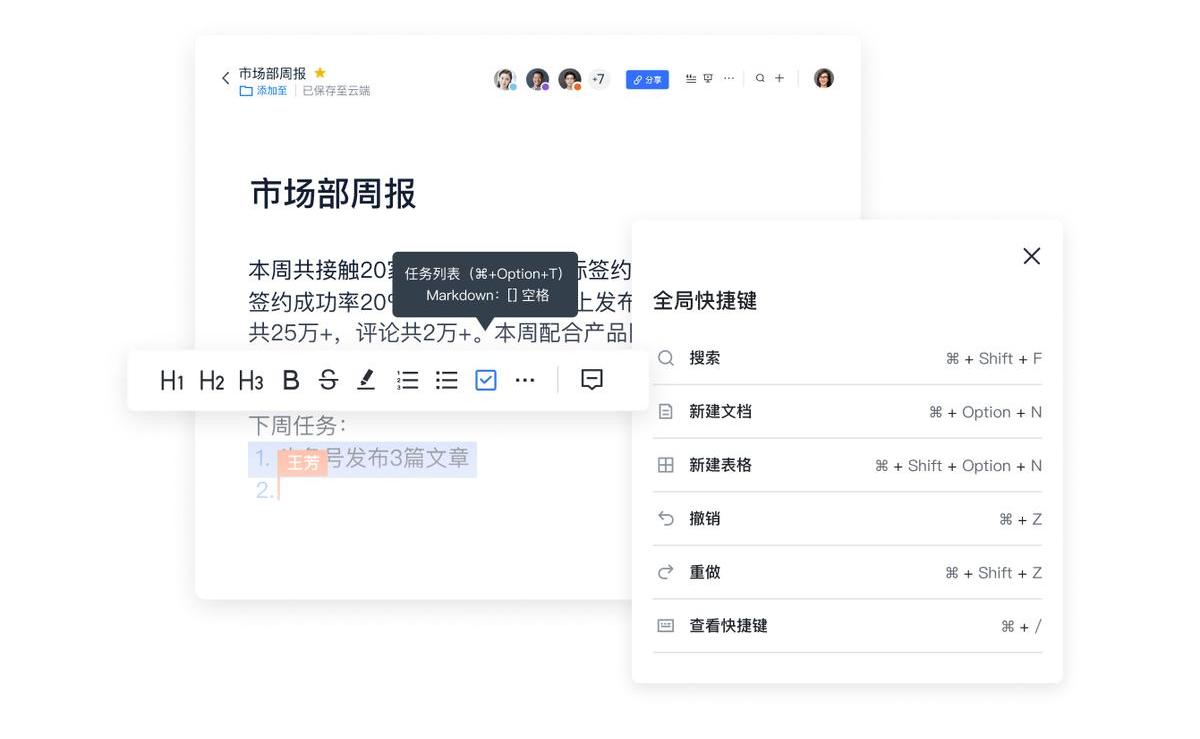Insert a bulleted list
The height and width of the screenshot is (739, 1200).
[446, 380]
